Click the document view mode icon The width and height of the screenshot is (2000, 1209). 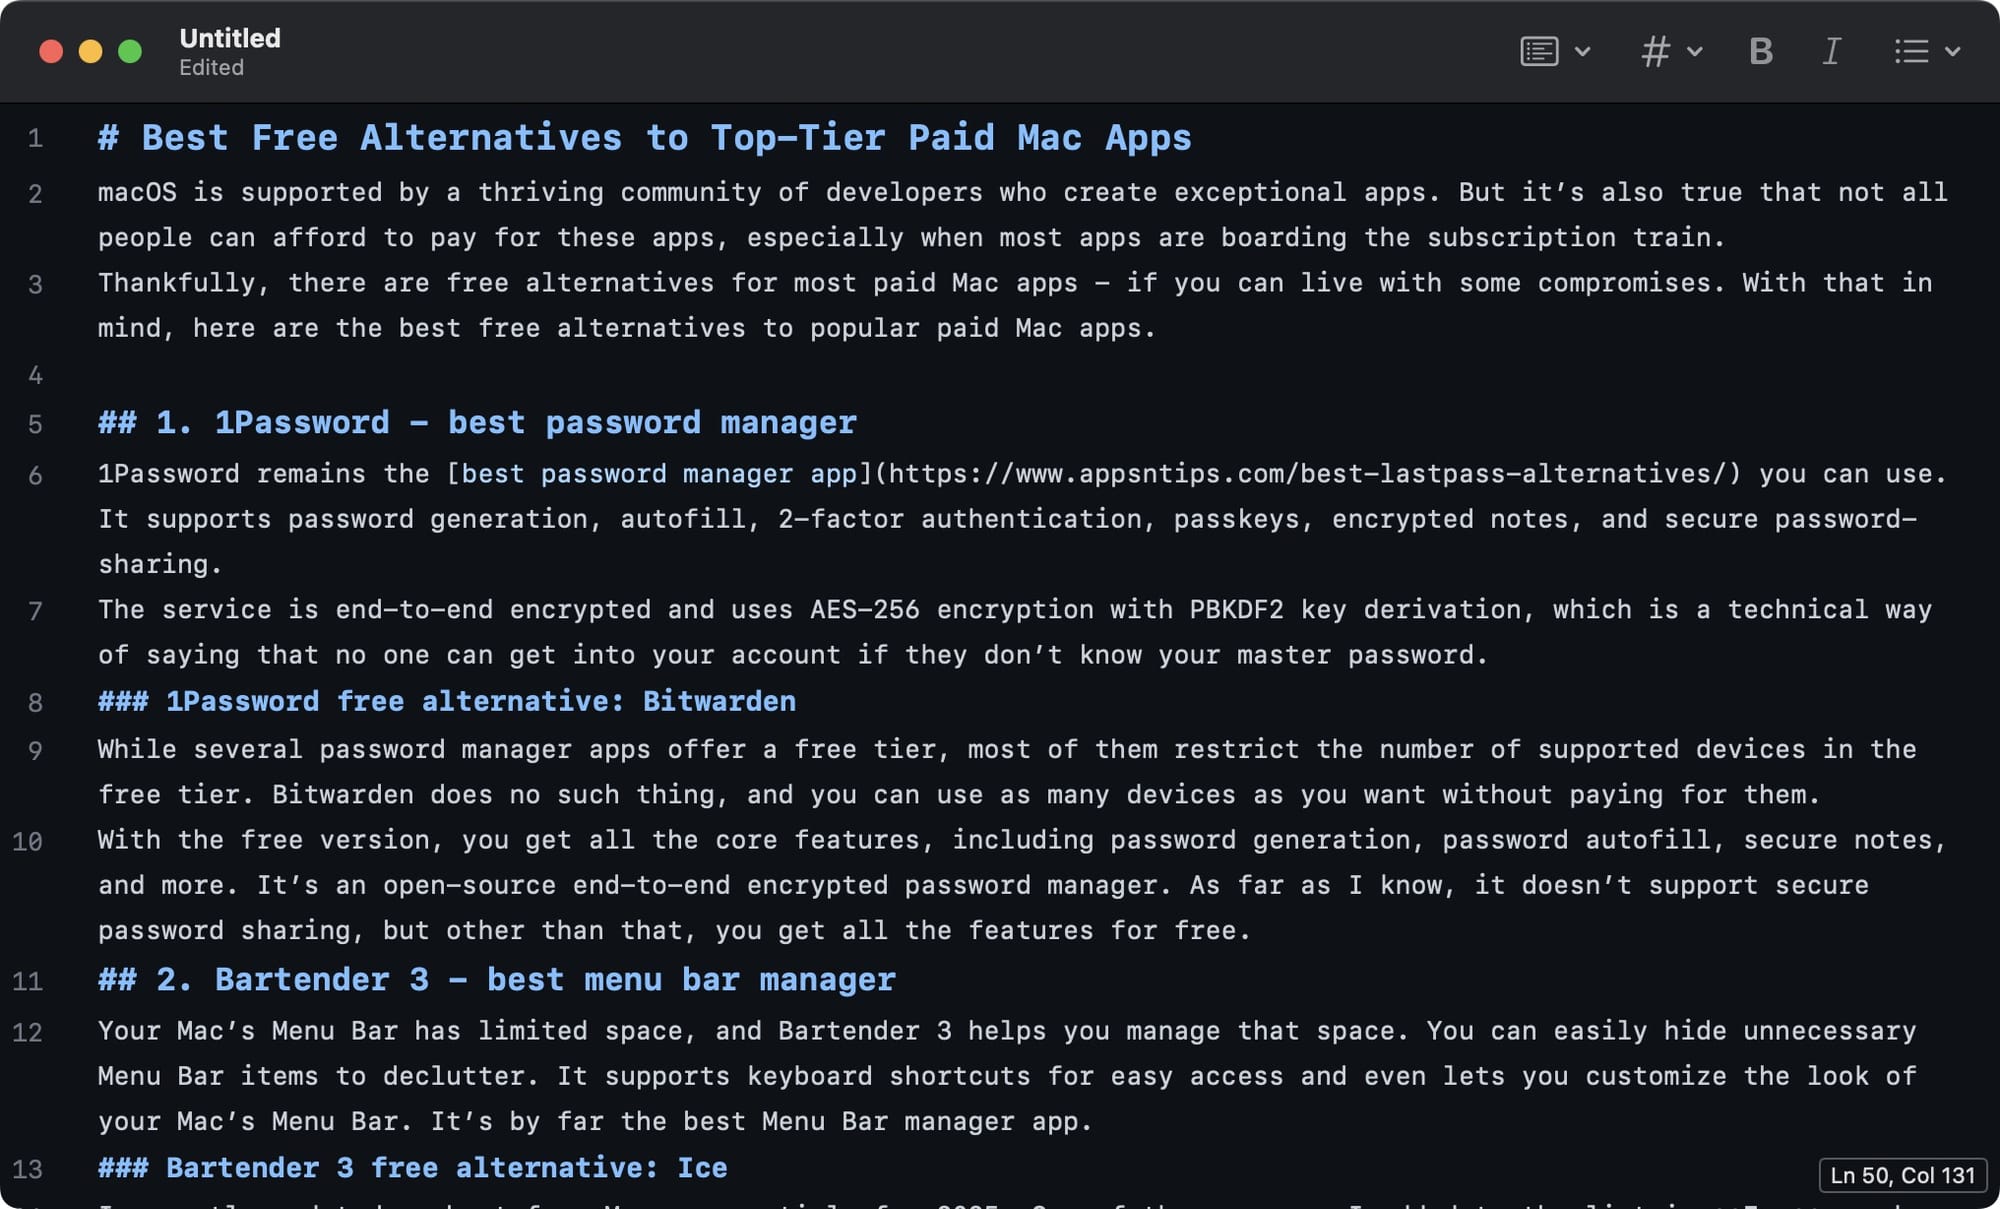tap(1539, 51)
